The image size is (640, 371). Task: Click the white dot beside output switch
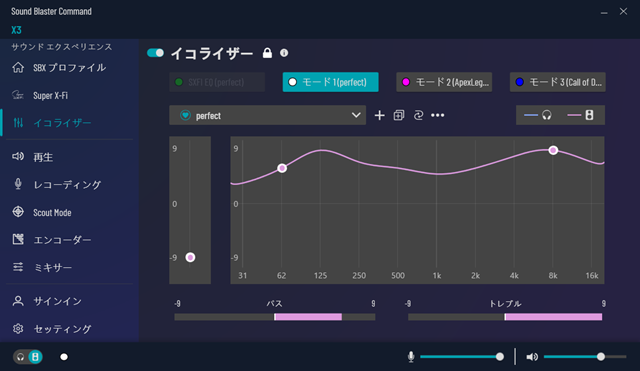[64, 357]
